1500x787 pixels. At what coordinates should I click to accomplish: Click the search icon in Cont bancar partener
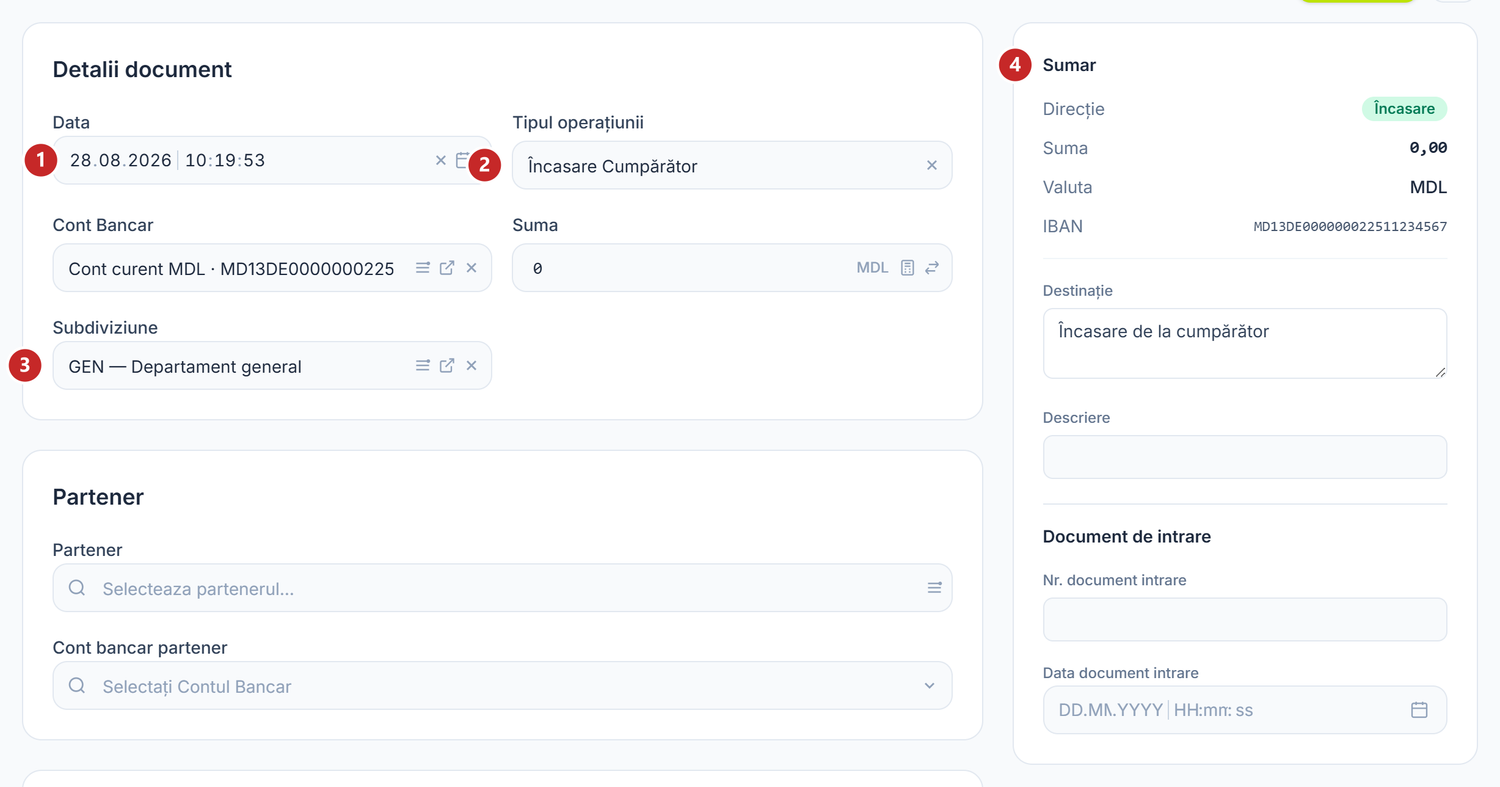coord(77,686)
